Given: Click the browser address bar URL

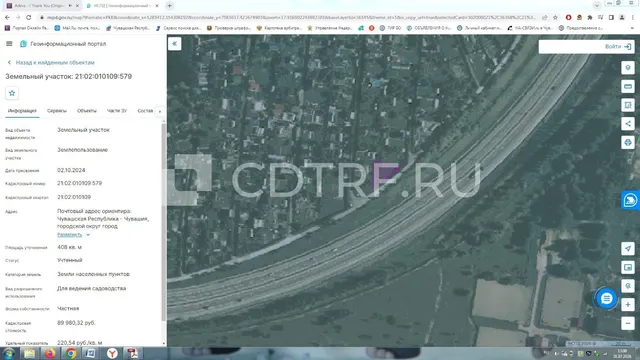Looking at the screenshot, I should (x=291, y=18).
